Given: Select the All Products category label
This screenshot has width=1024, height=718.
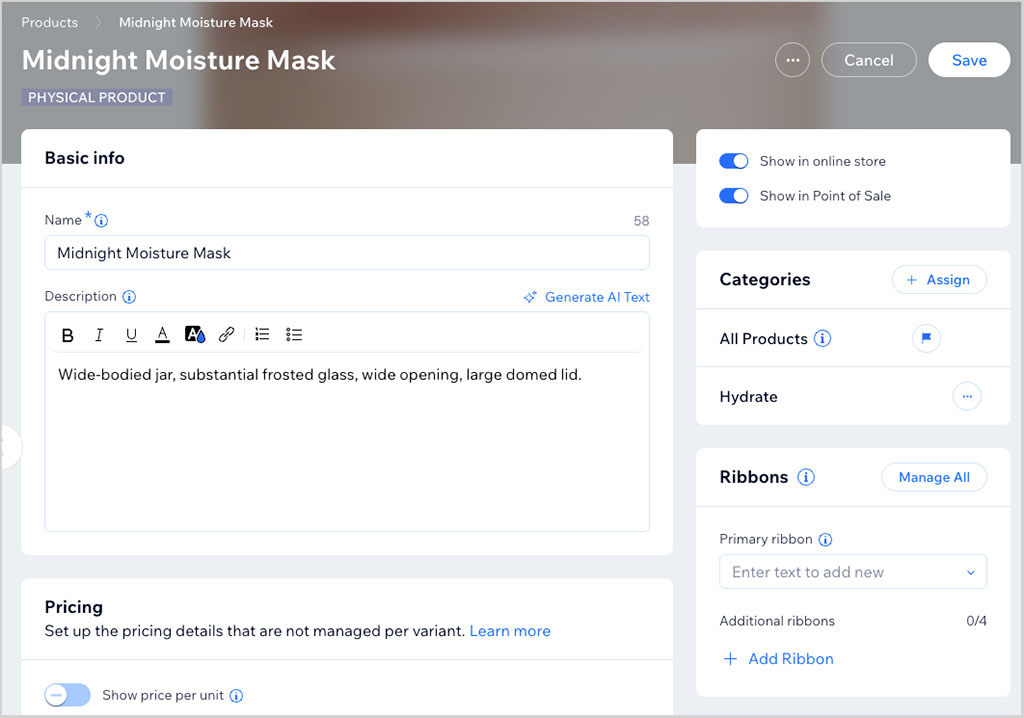Looking at the screenshot, I should [x=763, y=339].
